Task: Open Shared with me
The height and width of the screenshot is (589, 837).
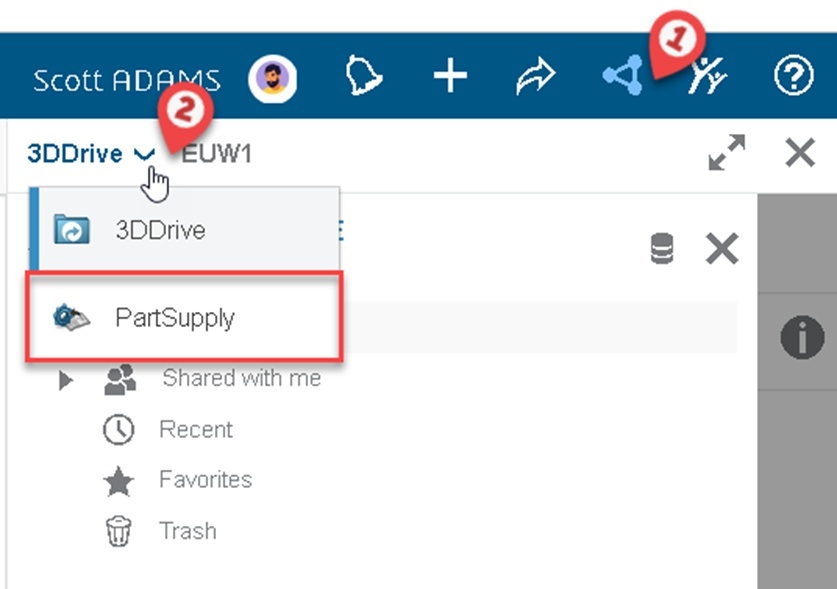Action: (x=241, y=378)
